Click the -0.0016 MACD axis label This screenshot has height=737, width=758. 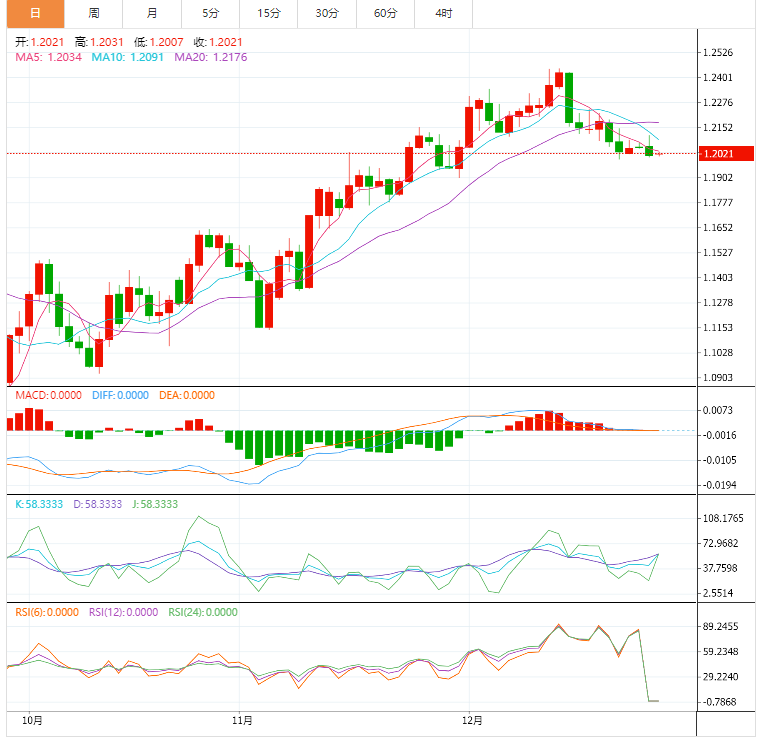click(719, 435)
